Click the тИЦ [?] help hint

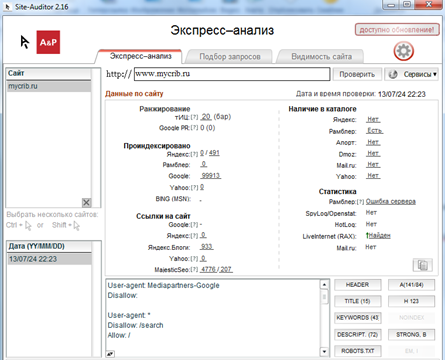tap(194, 117)
